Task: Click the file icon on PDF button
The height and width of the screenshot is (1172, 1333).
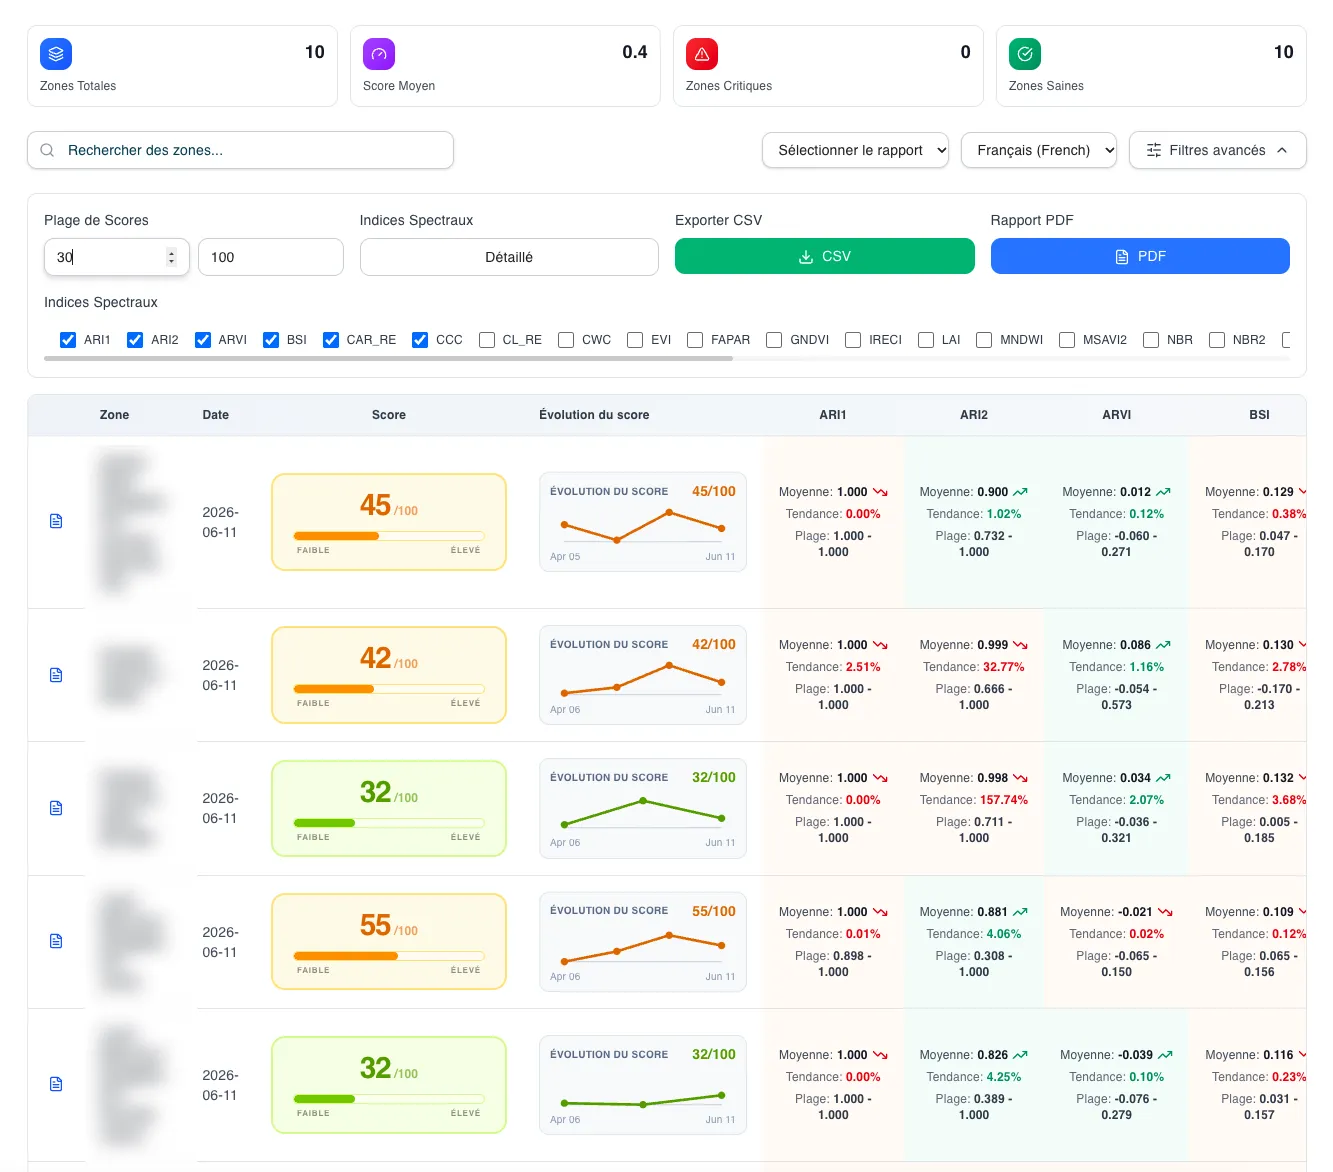Action: 1122,257
